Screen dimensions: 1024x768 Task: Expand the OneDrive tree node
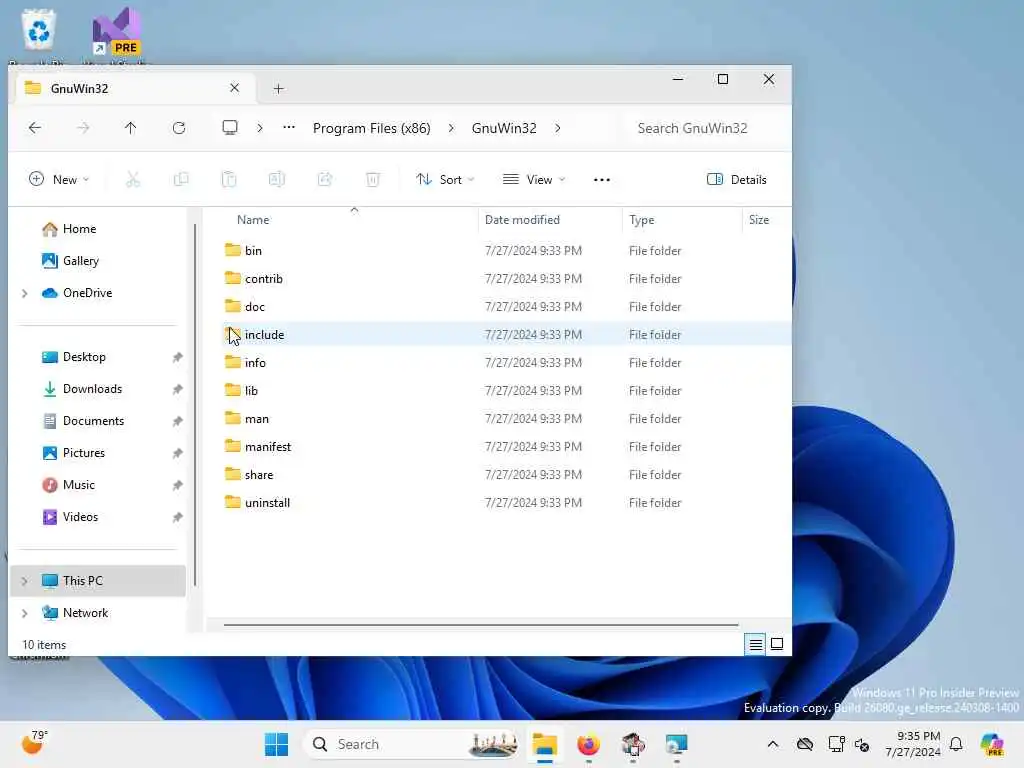(x=25, y=293)
